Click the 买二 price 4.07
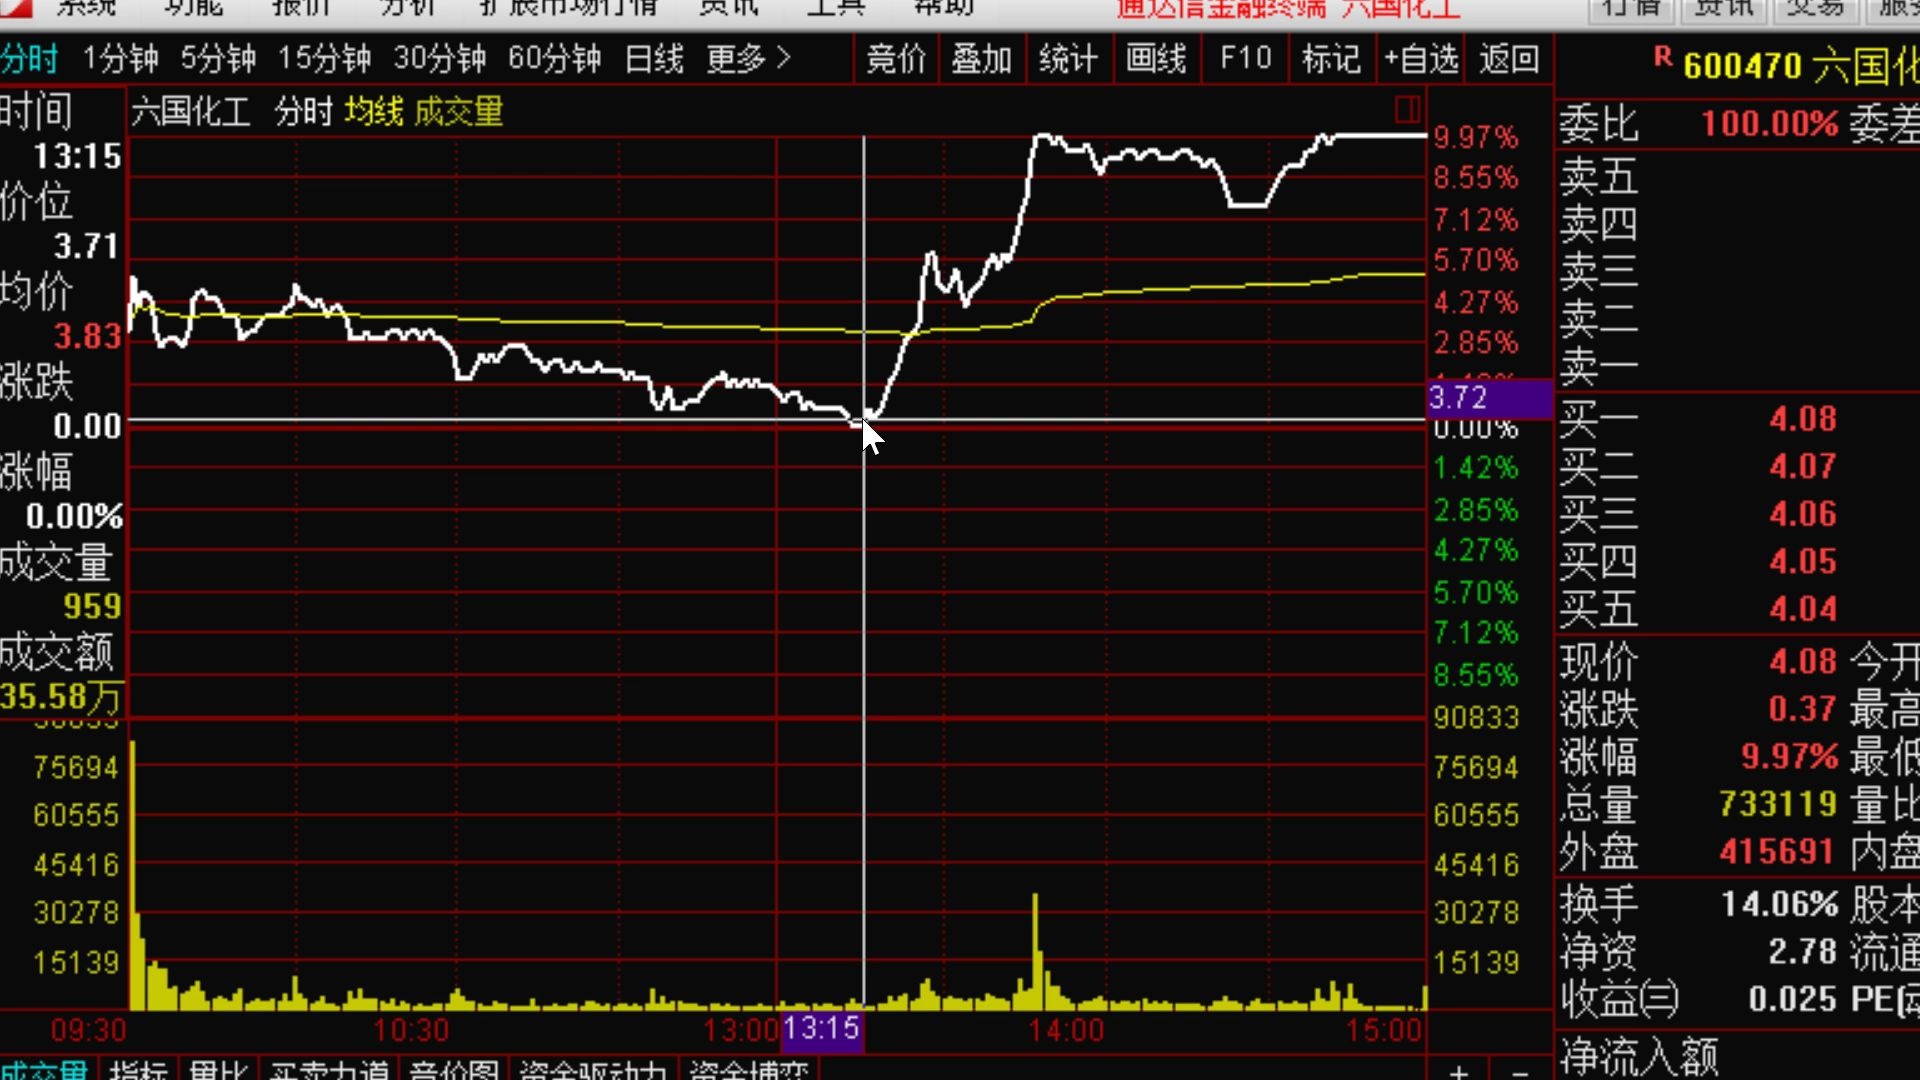Image resolution: width=1920 pixels, height=1080 pixels. tap(1803, 466)
